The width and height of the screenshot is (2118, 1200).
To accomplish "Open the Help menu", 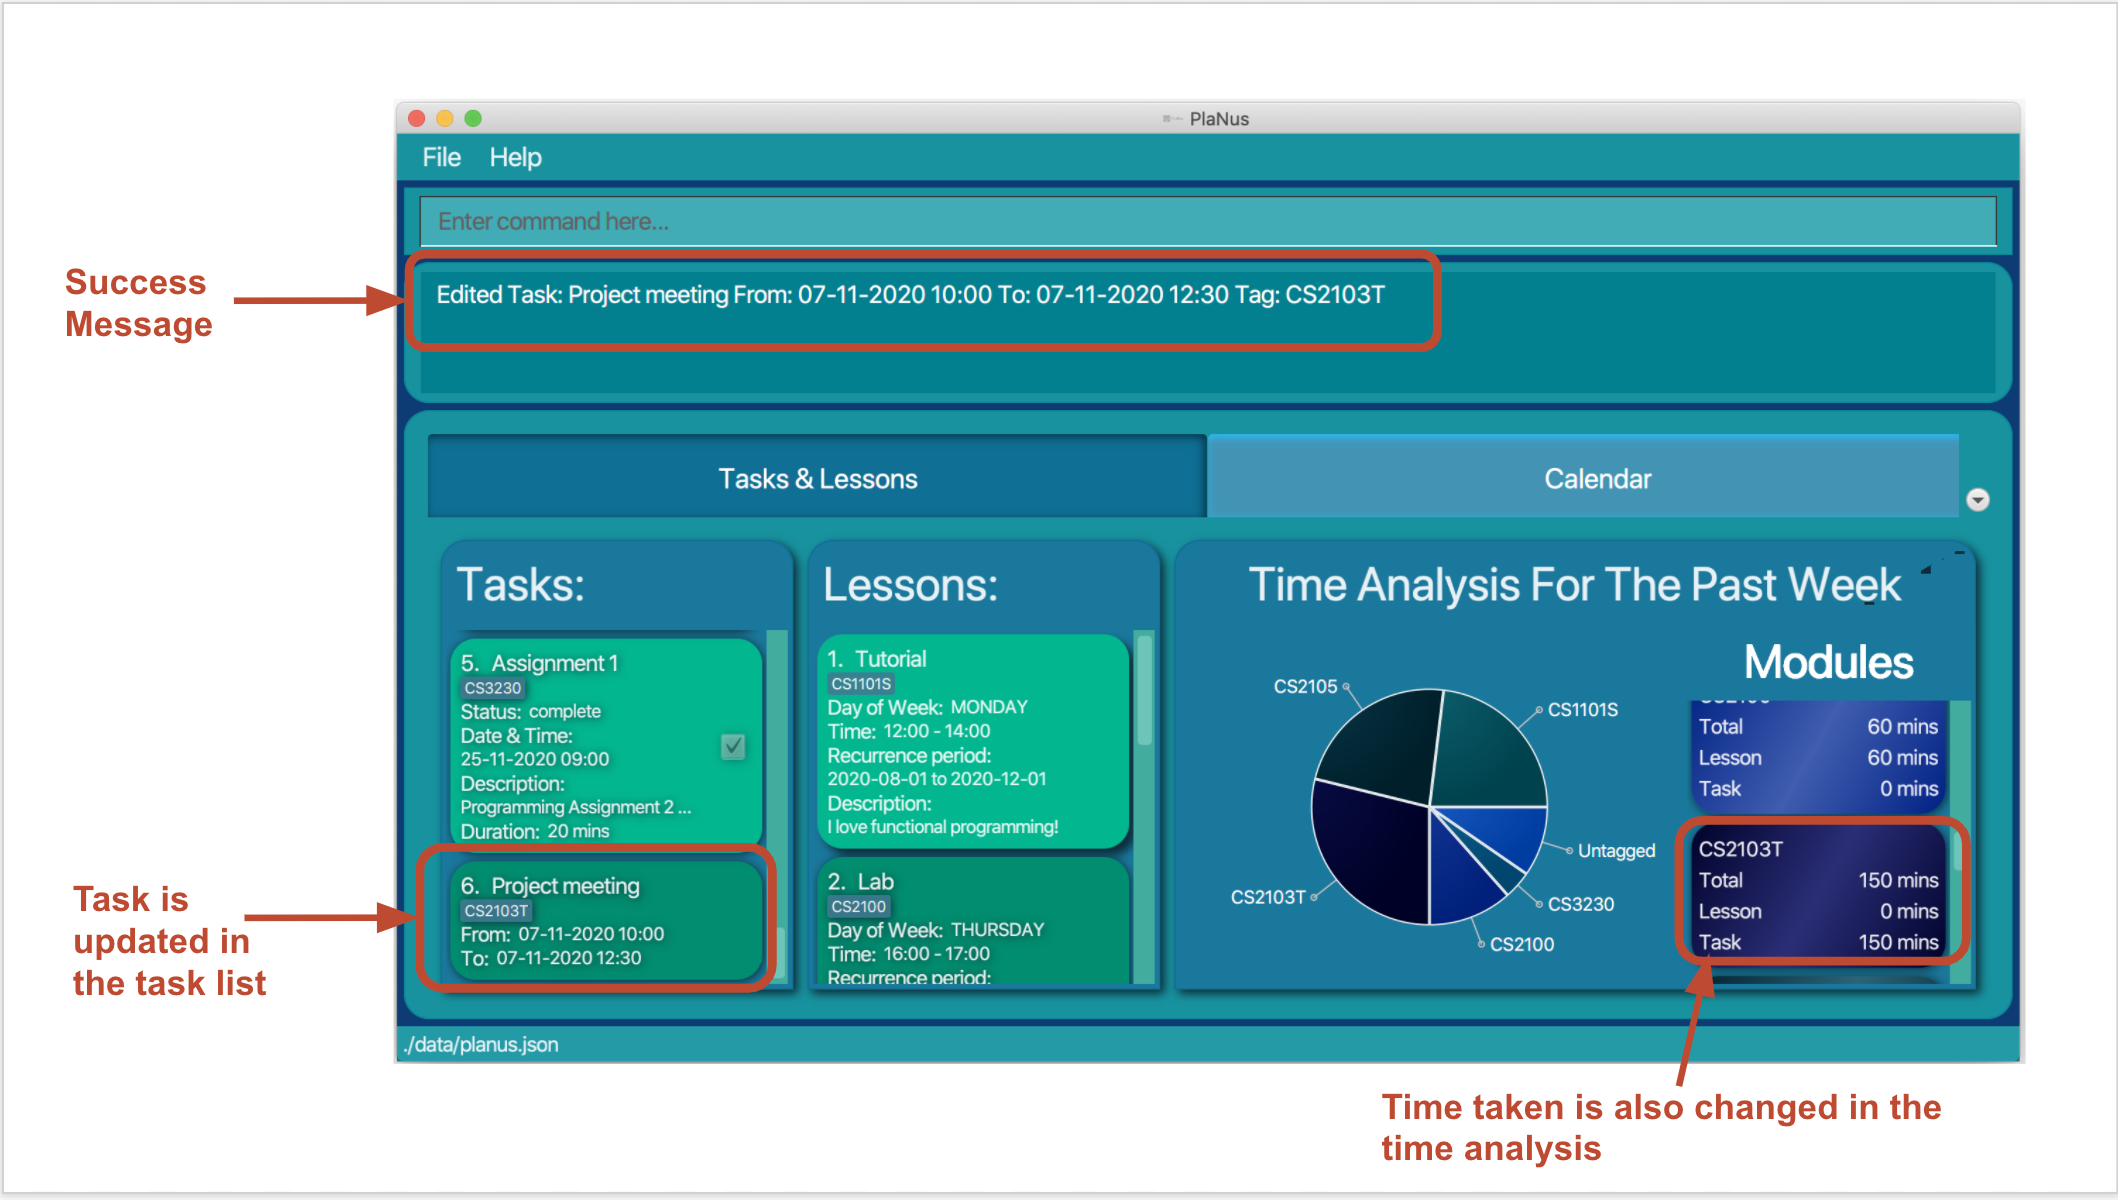I will tap(515, 157).
